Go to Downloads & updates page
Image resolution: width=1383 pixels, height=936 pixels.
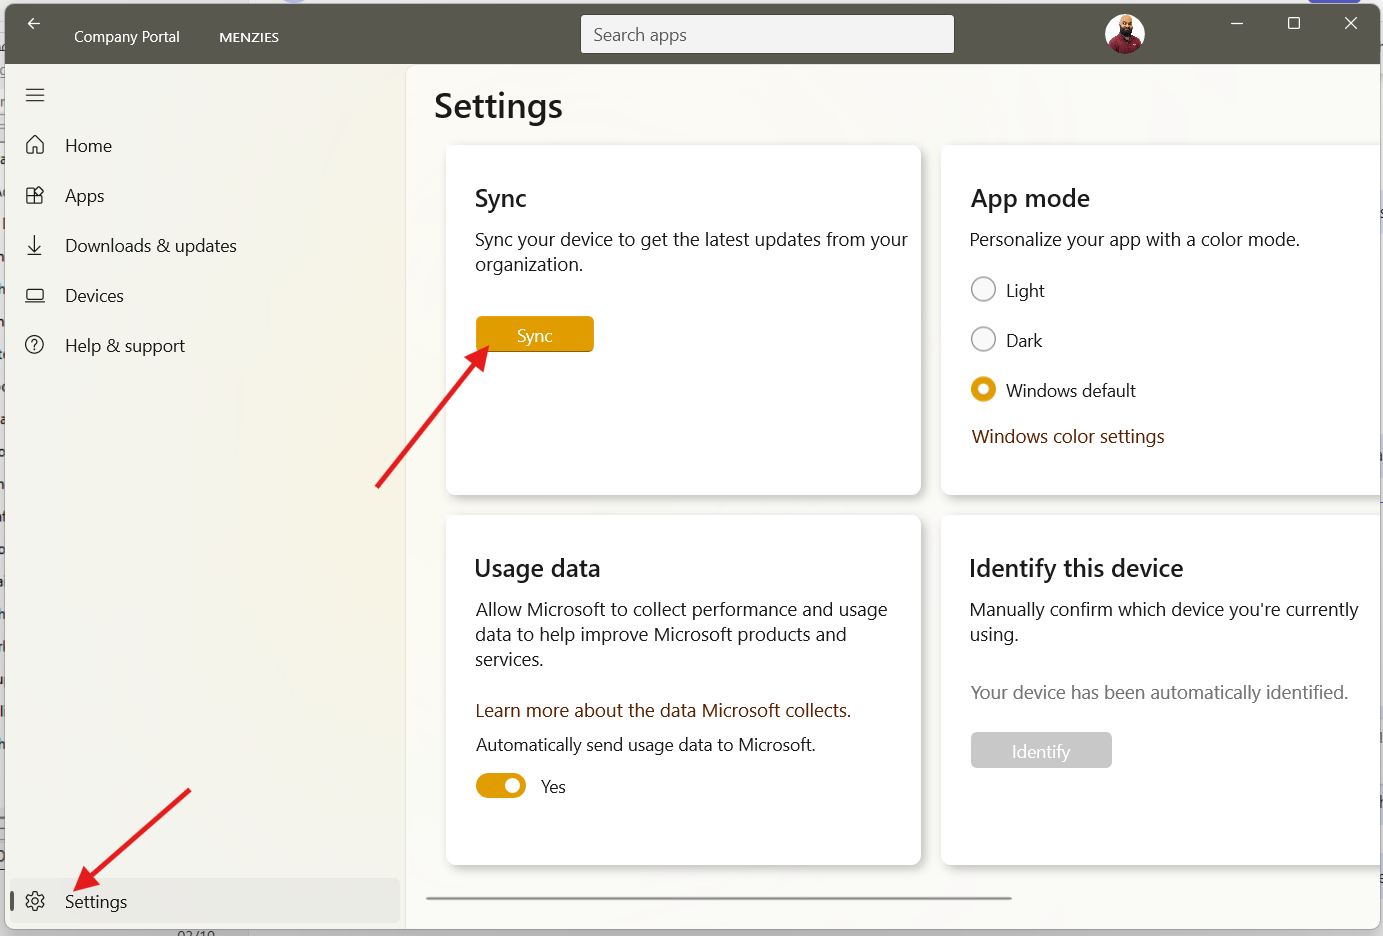point(150,246)
